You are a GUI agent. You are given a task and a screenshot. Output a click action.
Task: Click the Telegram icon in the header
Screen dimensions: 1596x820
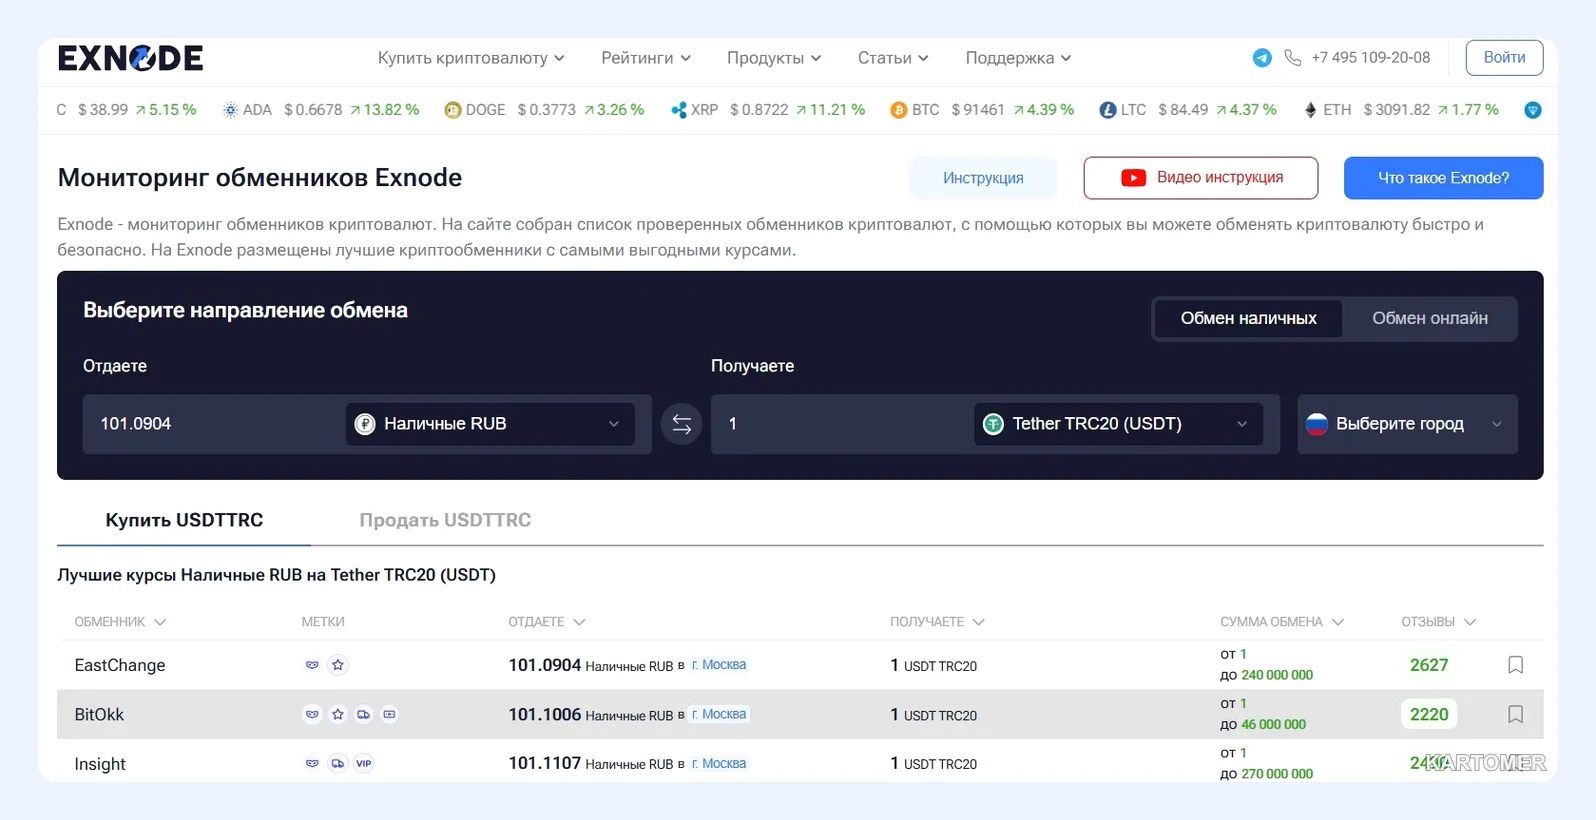pos(1262,58)
